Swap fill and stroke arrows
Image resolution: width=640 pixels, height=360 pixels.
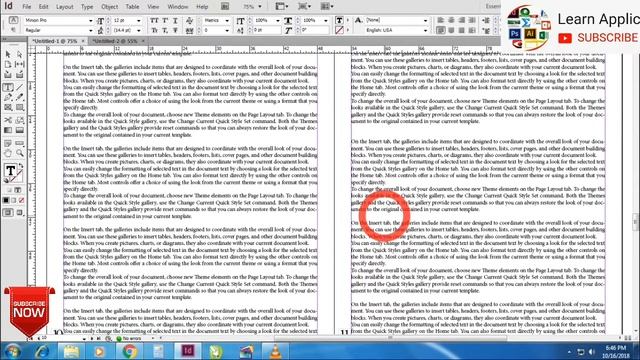[x=21, y=166]
